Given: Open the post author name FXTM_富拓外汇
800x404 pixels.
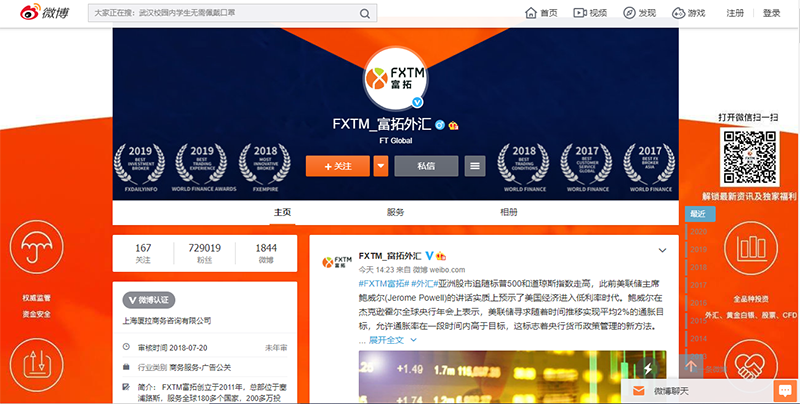Looking at the screenshot, I should 390,256.
